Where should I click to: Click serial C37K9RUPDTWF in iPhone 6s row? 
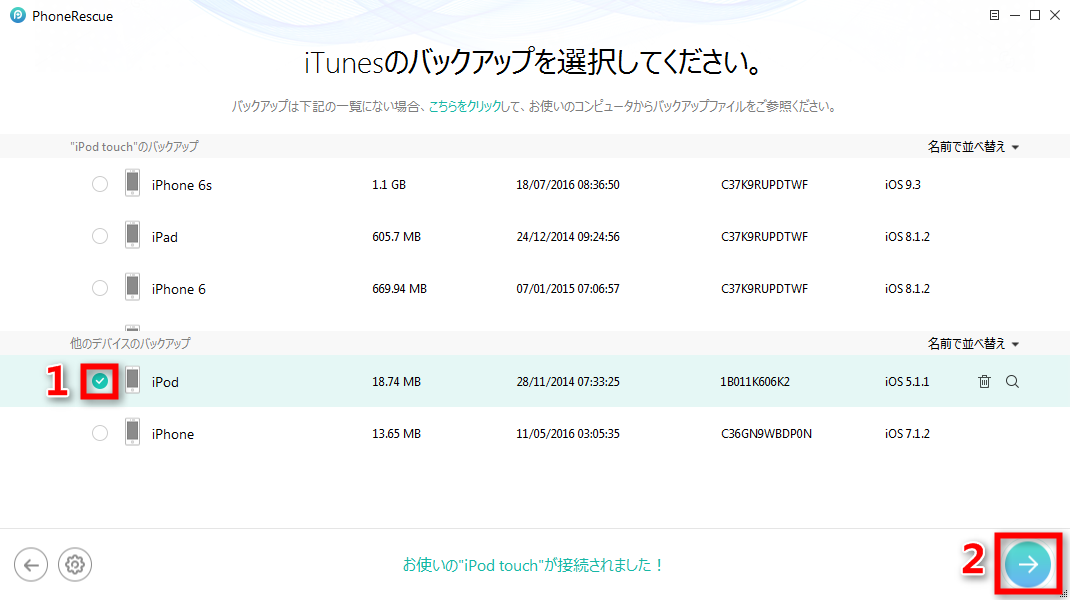pyautogui.click(x=764, y=184)
